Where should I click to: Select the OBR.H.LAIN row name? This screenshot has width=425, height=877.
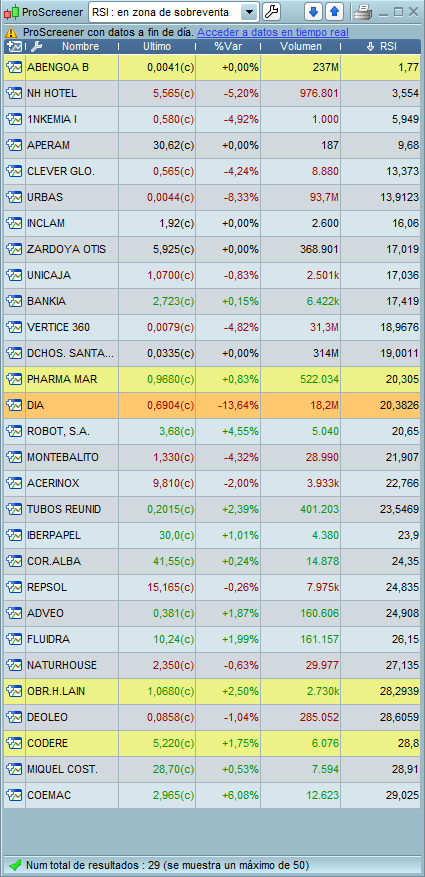(56, 692)
